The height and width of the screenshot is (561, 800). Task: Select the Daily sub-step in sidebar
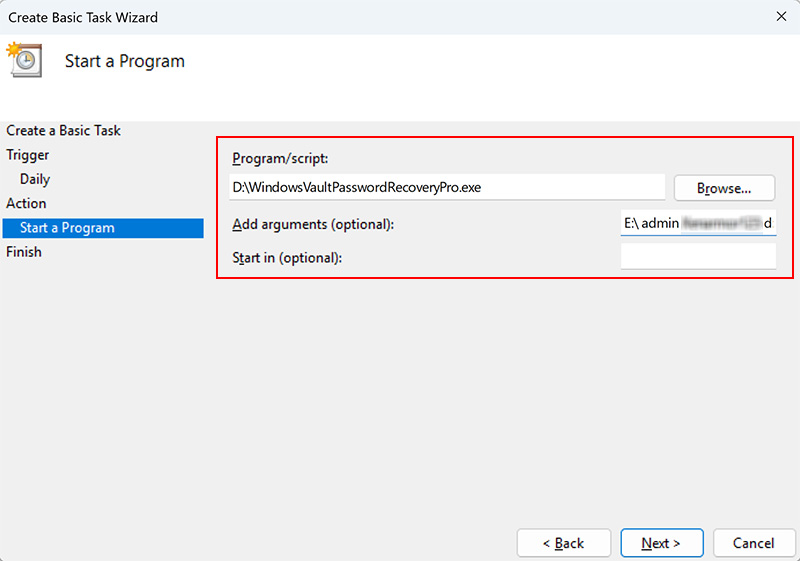point(35,179)
